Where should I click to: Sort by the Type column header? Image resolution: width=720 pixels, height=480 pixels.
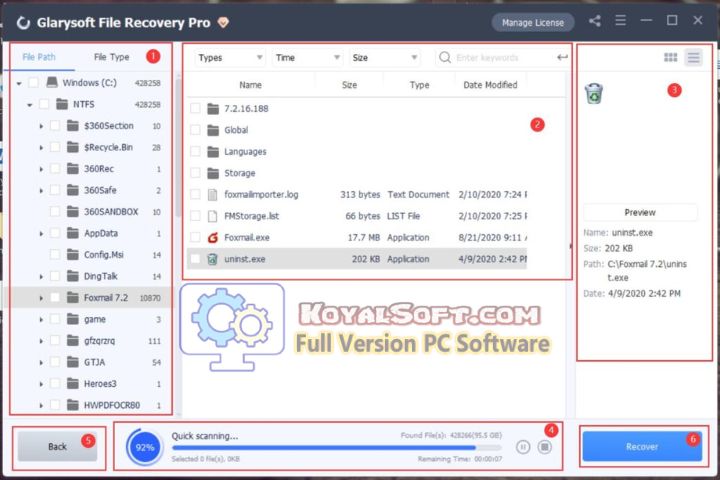[419, 85]
